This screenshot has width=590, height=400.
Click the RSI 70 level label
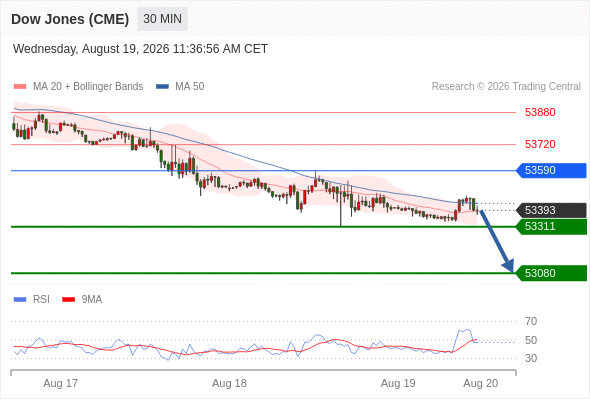coord(531,321)
